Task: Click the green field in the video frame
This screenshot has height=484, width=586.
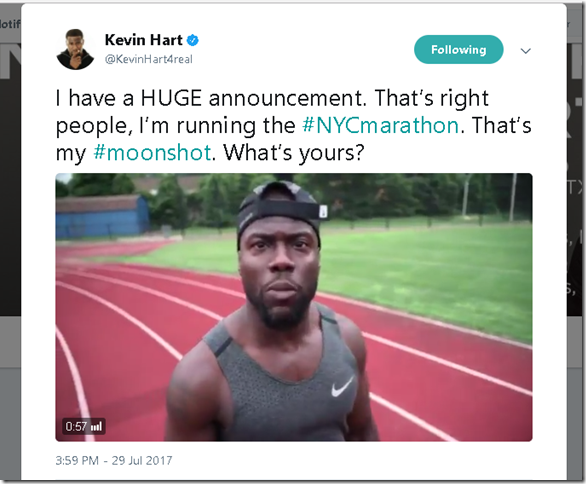Action: (430, 269)
